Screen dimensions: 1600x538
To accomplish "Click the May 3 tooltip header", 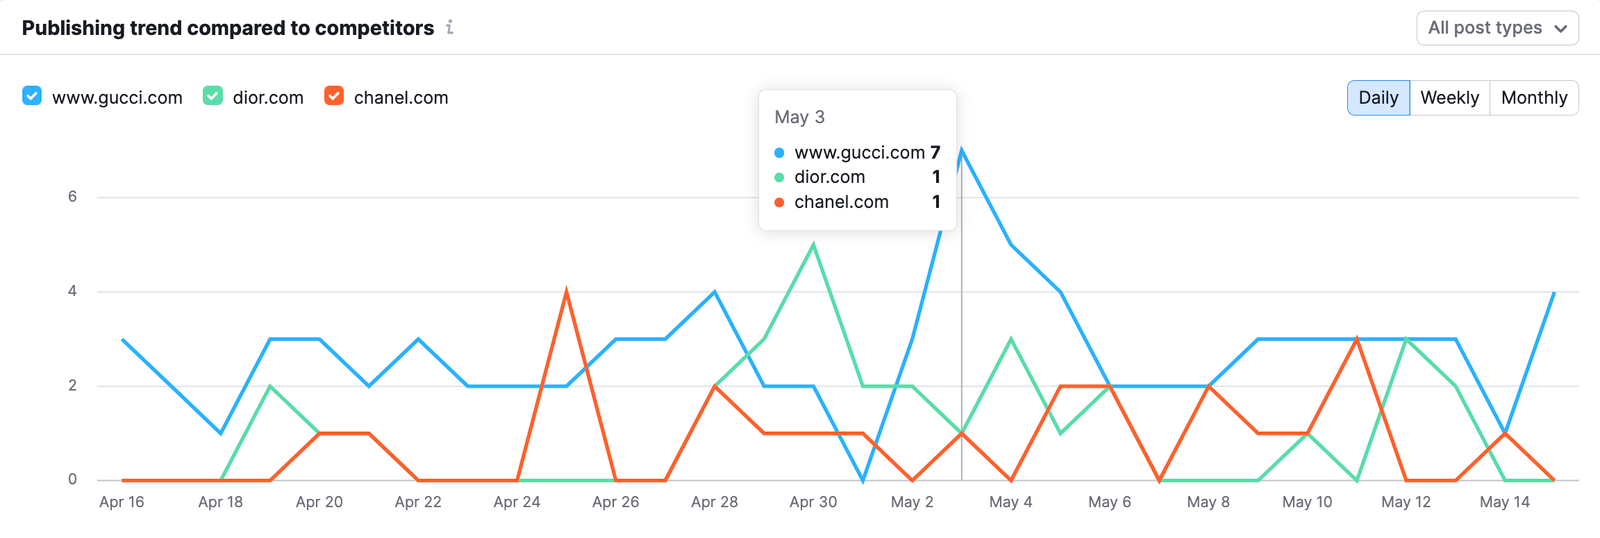I will (x=800, y=117).
